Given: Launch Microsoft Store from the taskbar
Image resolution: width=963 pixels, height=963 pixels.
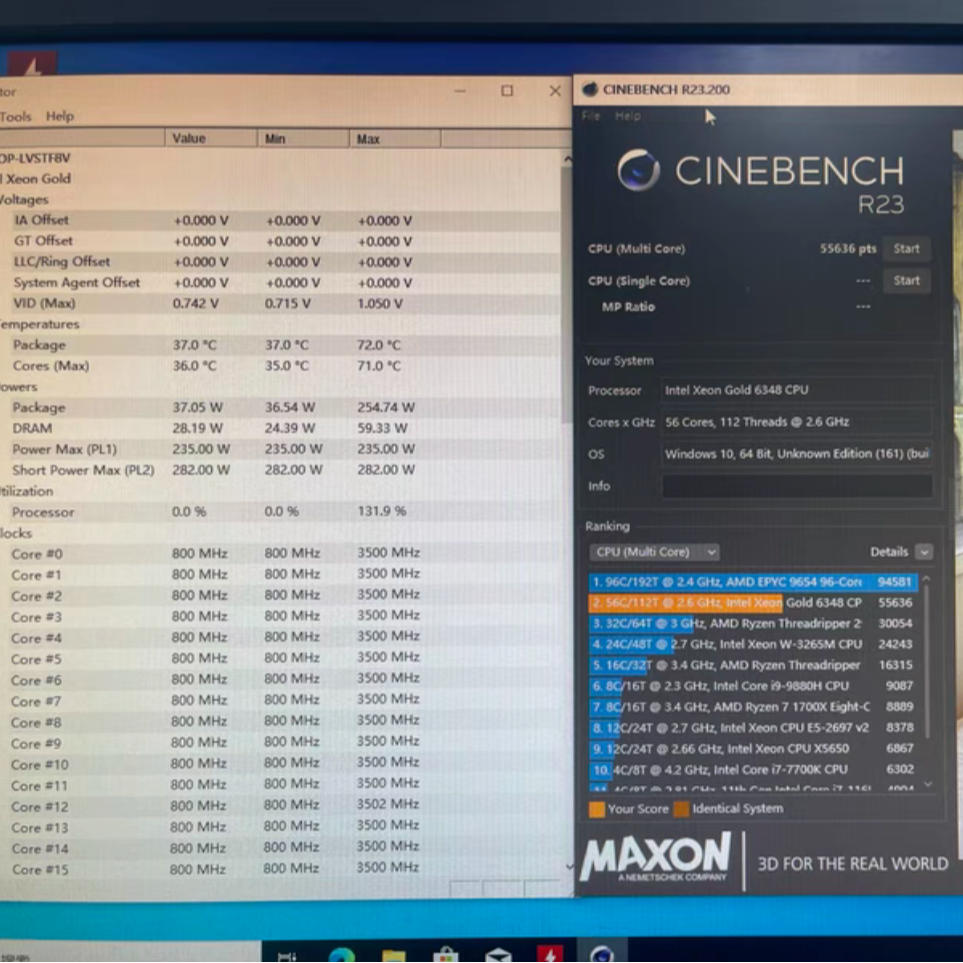Looking at the screenshot, I should (446, 953).
